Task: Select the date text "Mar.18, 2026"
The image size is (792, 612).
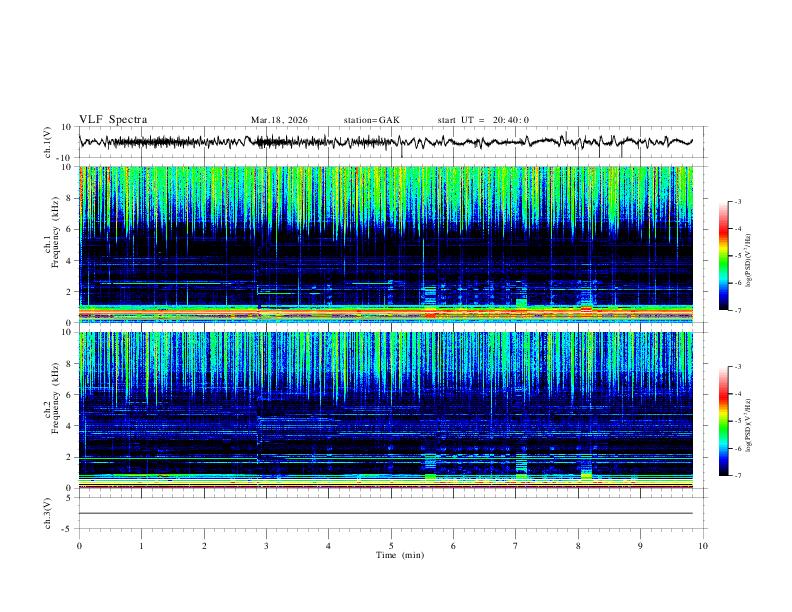Action: [279, 120]
